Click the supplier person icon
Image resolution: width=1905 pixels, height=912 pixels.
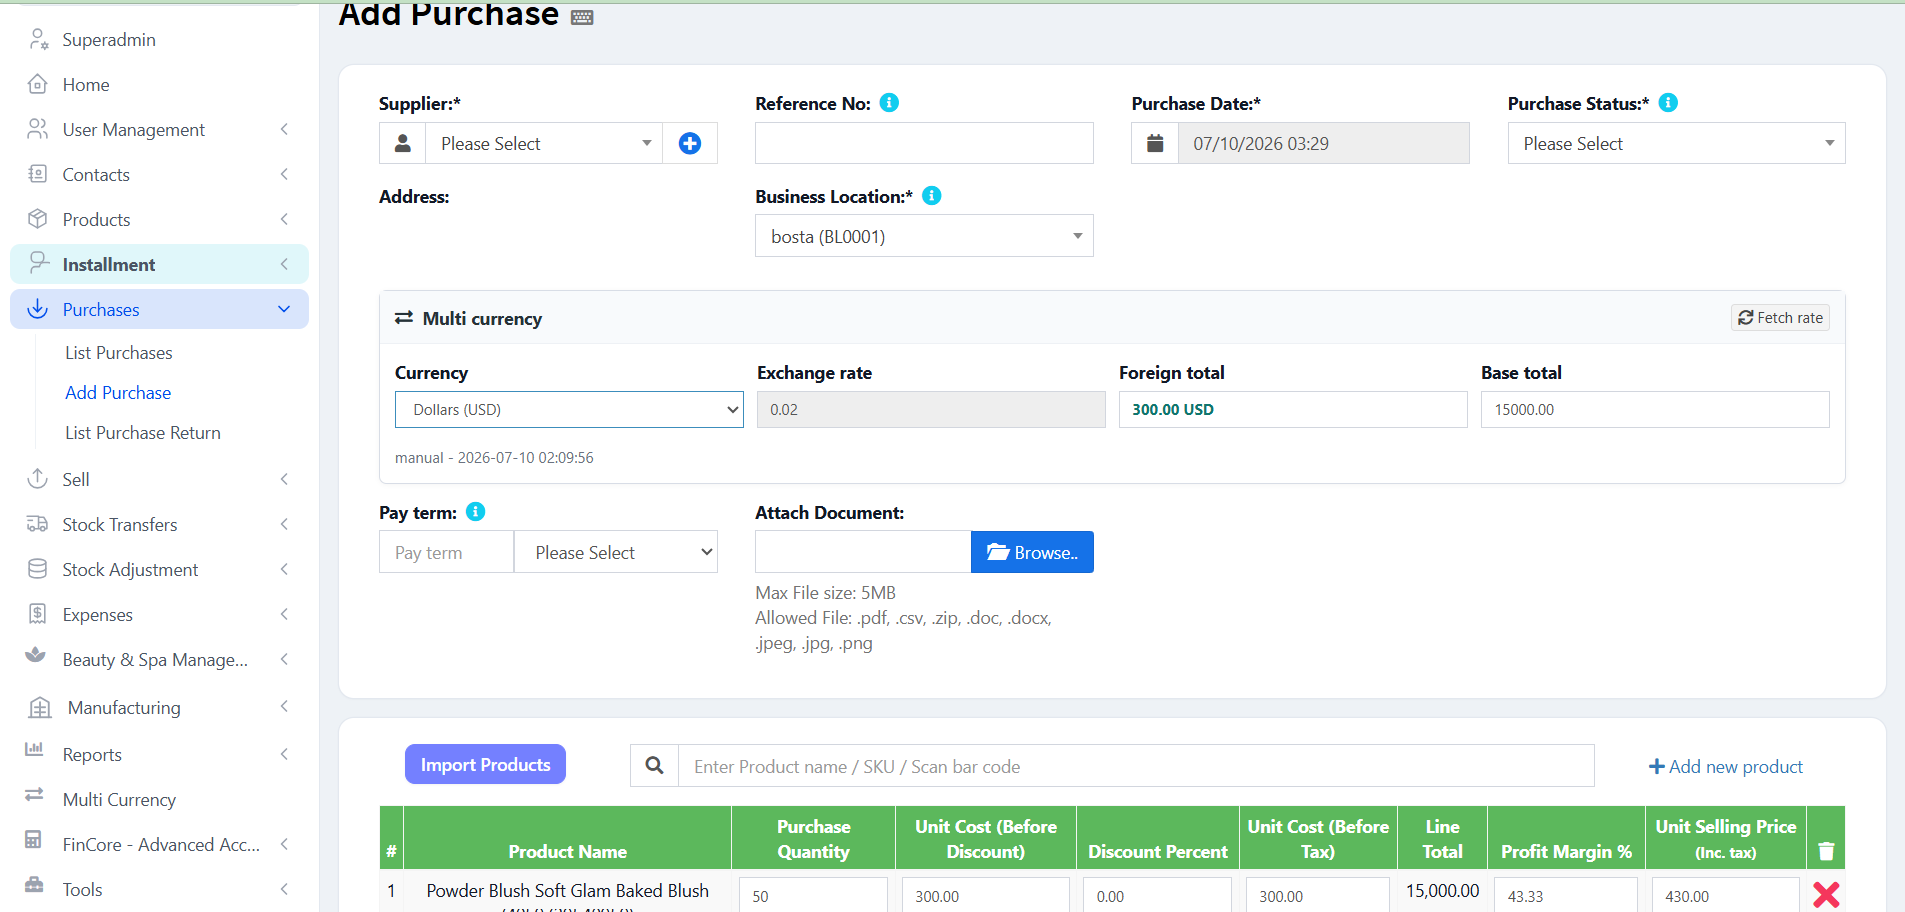click(403, 144)
